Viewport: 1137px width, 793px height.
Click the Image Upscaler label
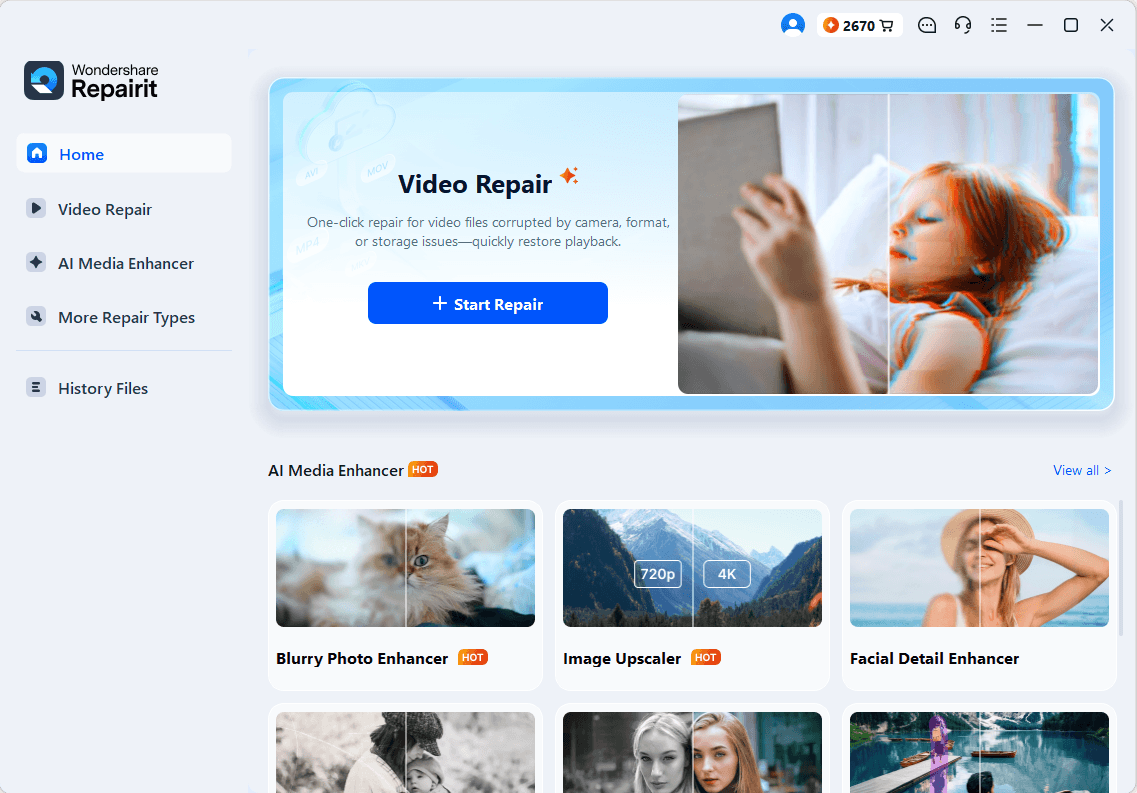coord(622,658)
